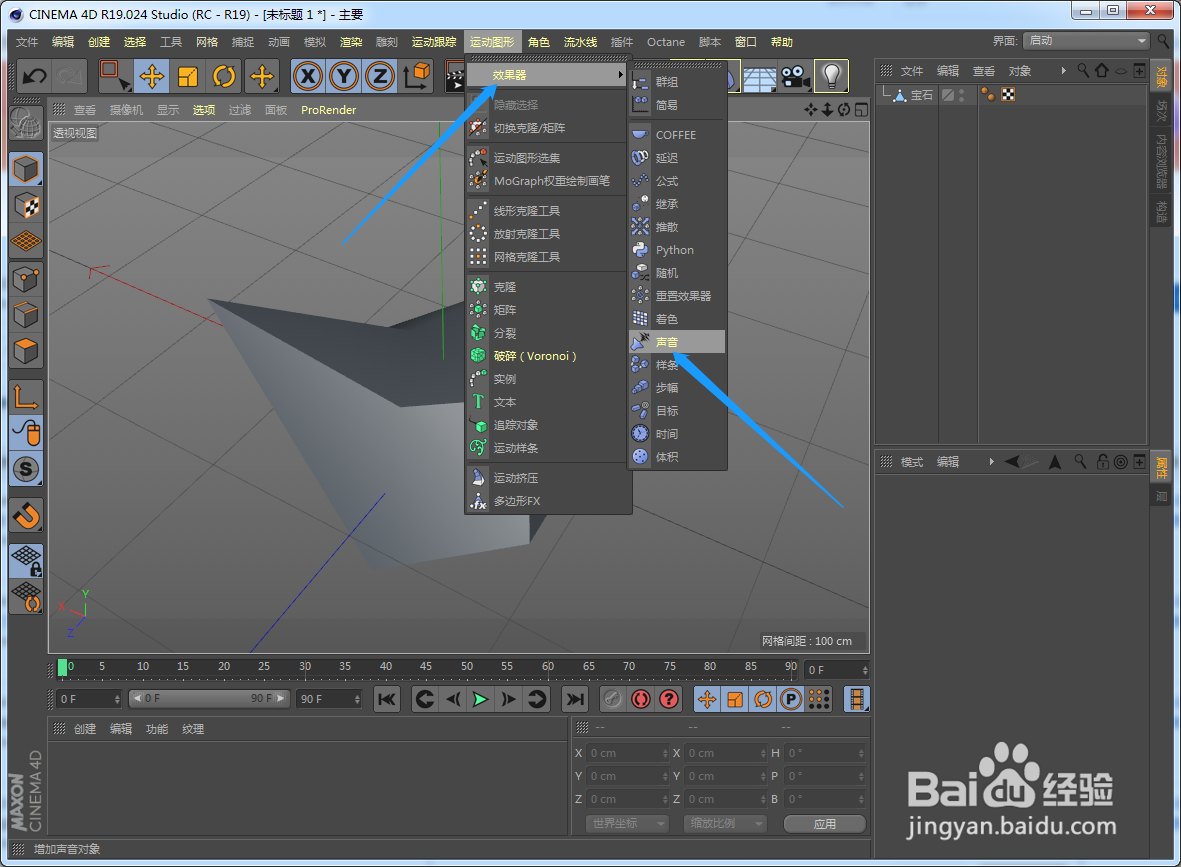Go to start of animation
1181x867 pixels.
387,699
